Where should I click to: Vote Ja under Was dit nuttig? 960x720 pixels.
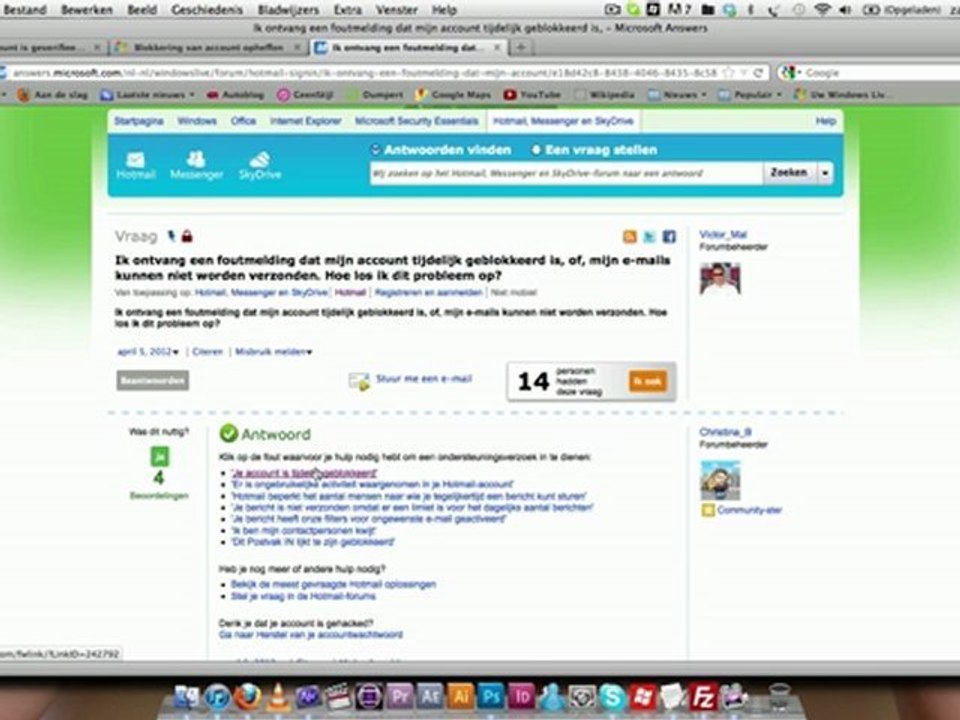pos(160,456)
